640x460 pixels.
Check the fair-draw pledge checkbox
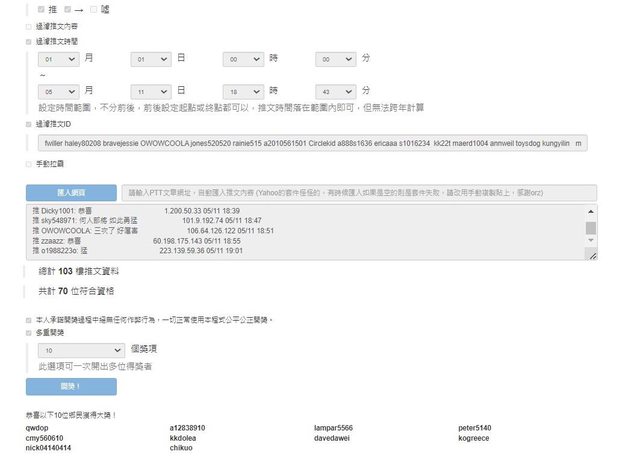click(x=28, y=319)
